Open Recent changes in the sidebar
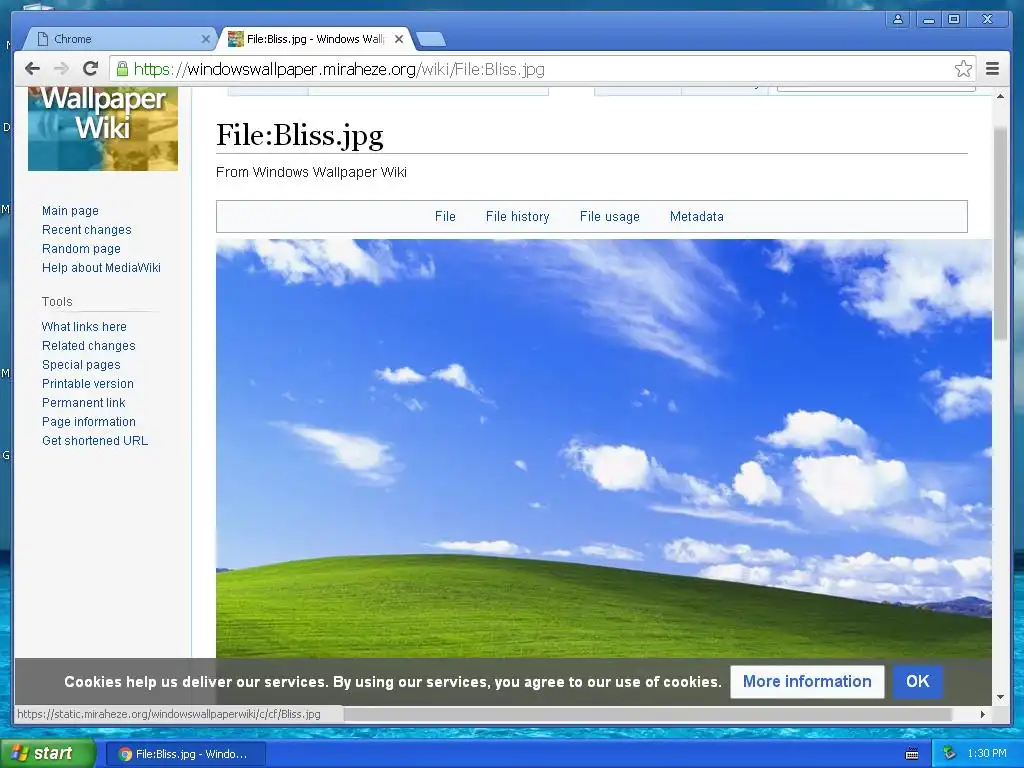 [x=86, y=229]
